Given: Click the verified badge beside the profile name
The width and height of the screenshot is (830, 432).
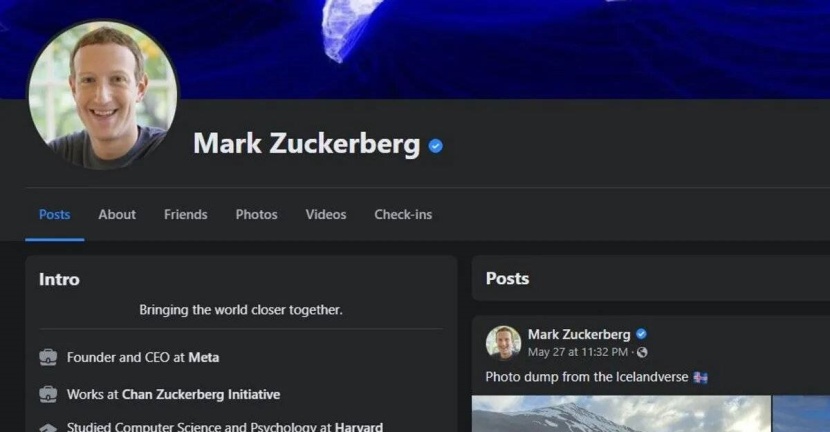Looking at the screenshot, I should tap(436, 146).
